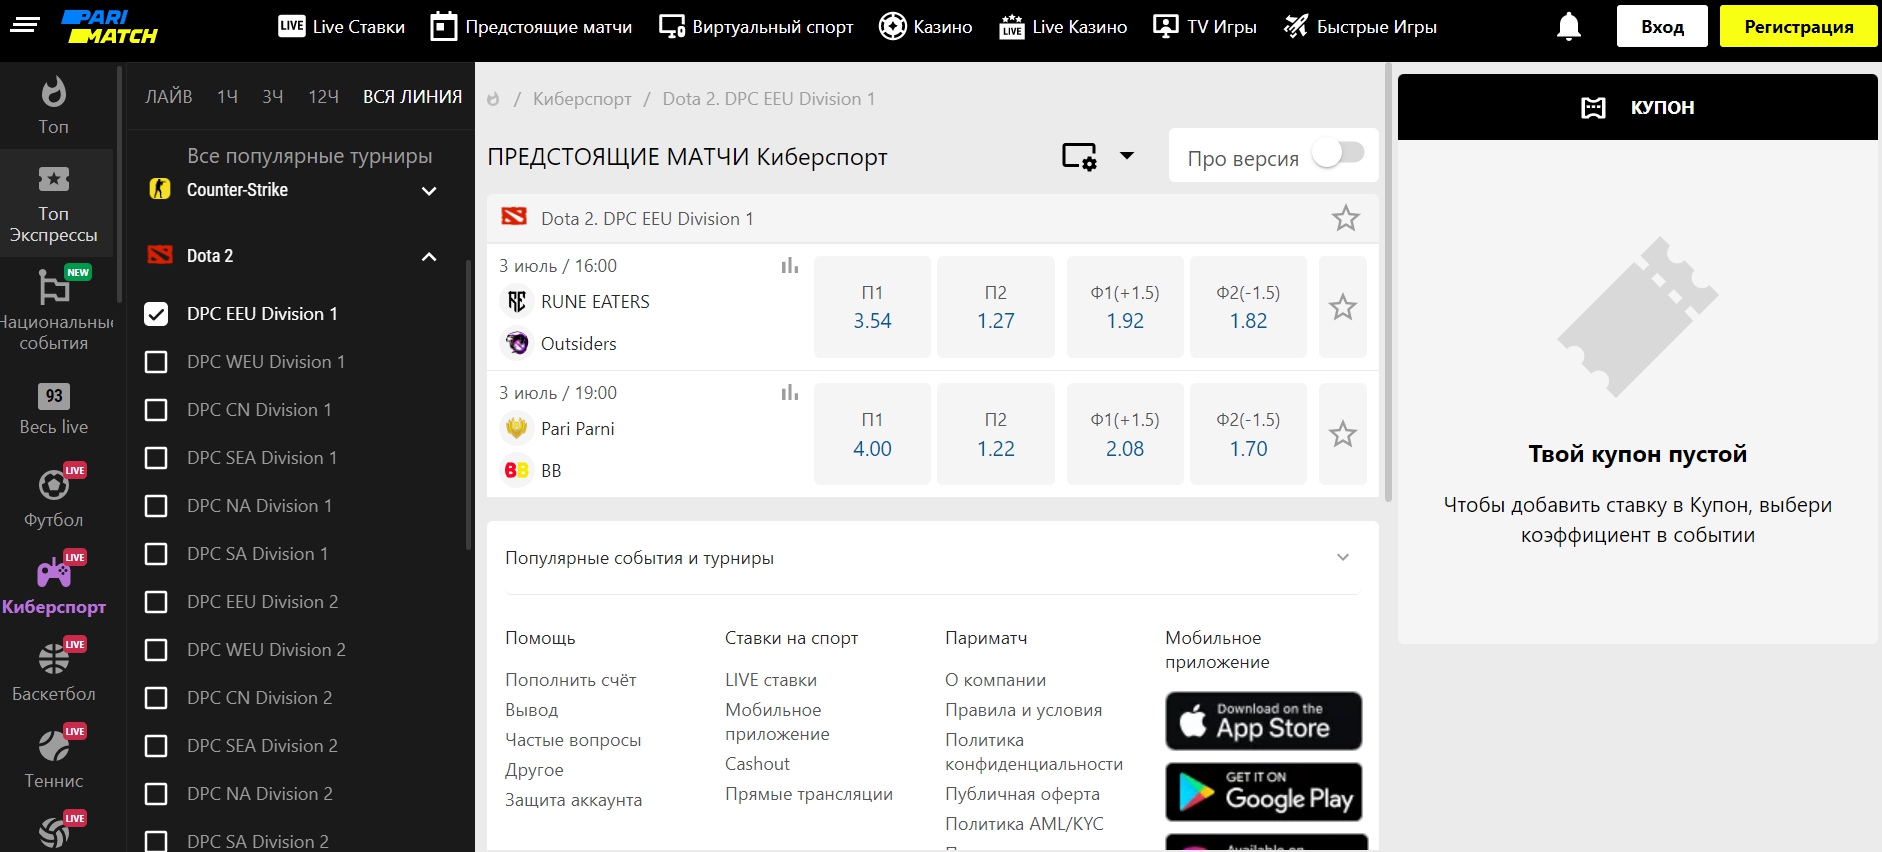Screen dimensions: 1882x852
Task: Favorite the RUNE EATERS vs Outsiders match
Action: point(1343,307)
